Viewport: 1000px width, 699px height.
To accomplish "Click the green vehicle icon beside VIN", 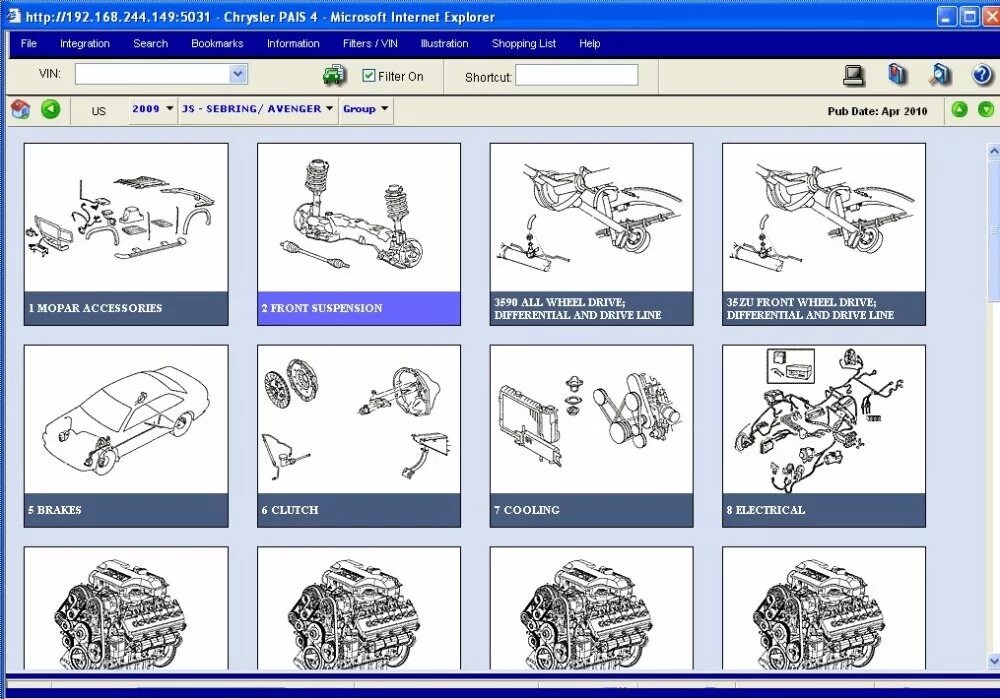I will click(334, 75).
